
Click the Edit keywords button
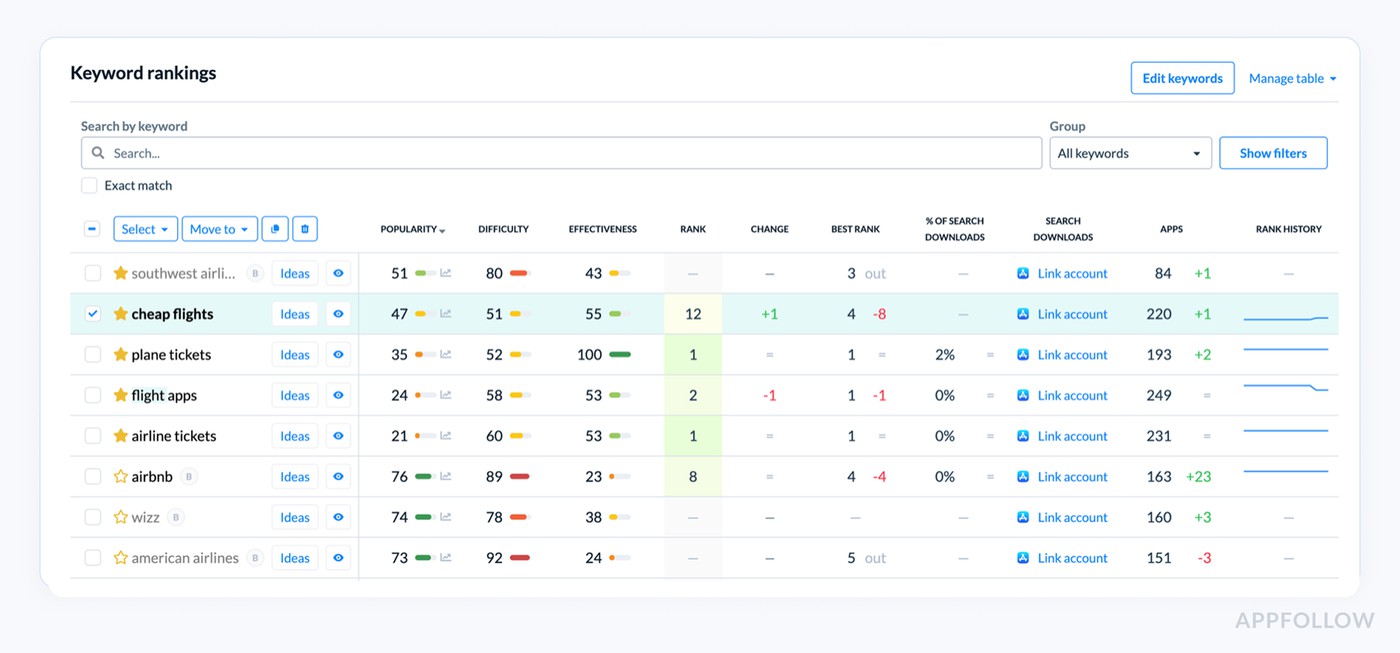click(x=1182, y=78)
